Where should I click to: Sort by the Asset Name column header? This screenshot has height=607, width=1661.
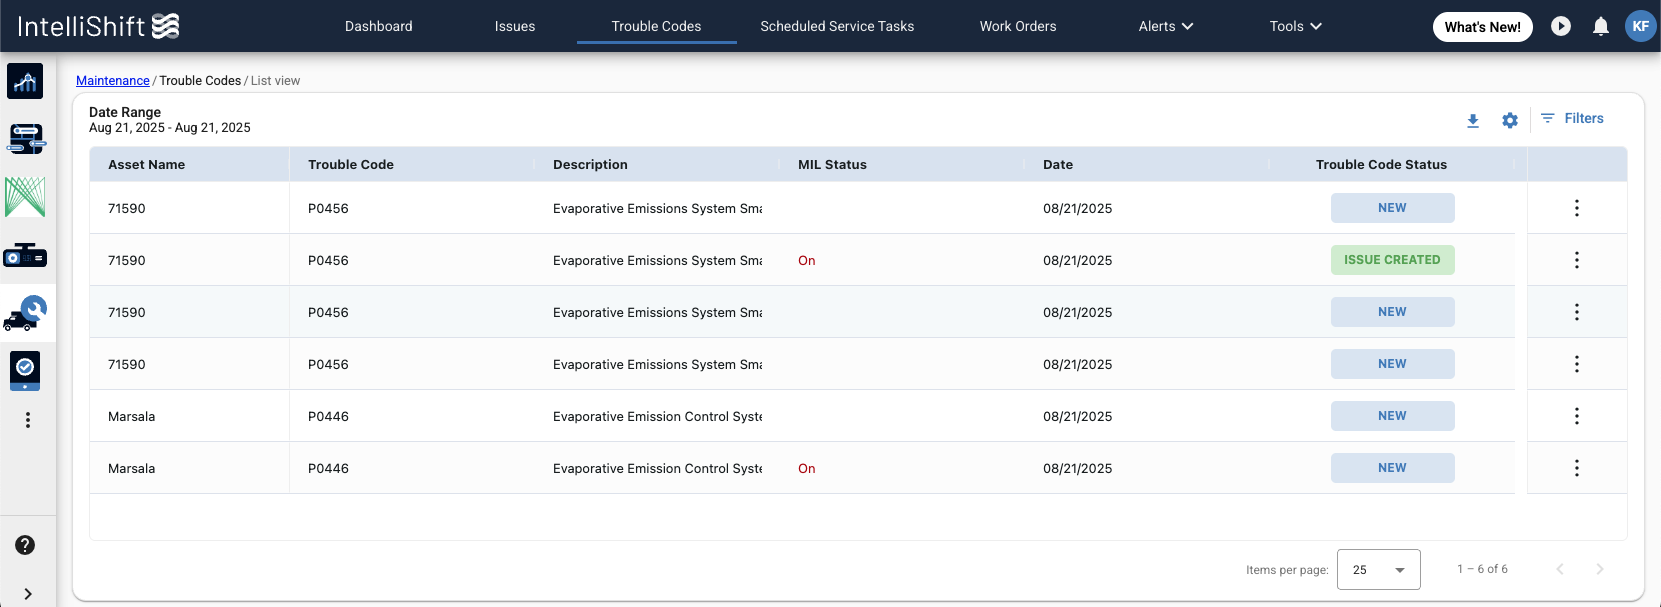pyautogui.click(x=147, y=165)
